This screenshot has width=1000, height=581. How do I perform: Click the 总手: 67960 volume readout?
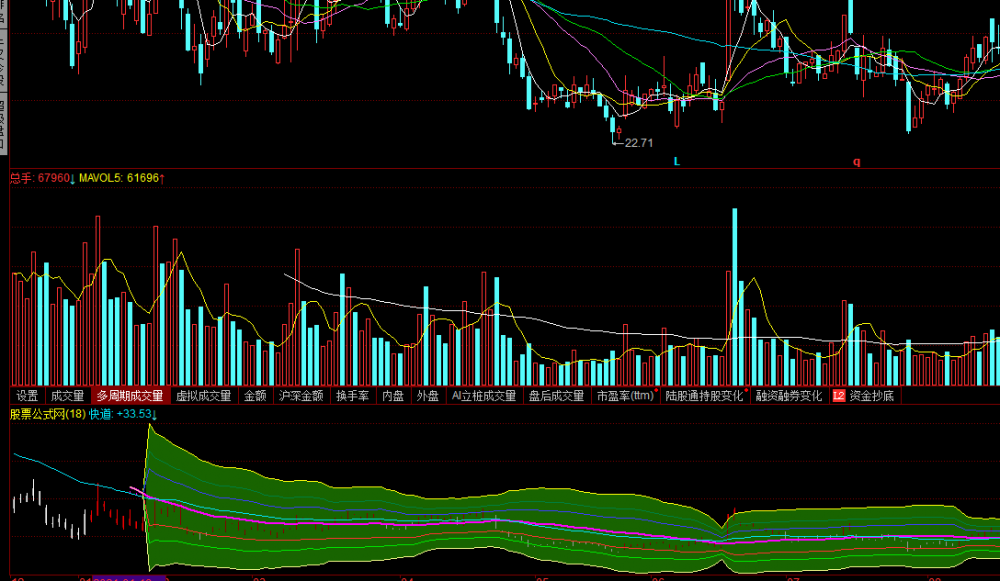click(x=43, y=178)
